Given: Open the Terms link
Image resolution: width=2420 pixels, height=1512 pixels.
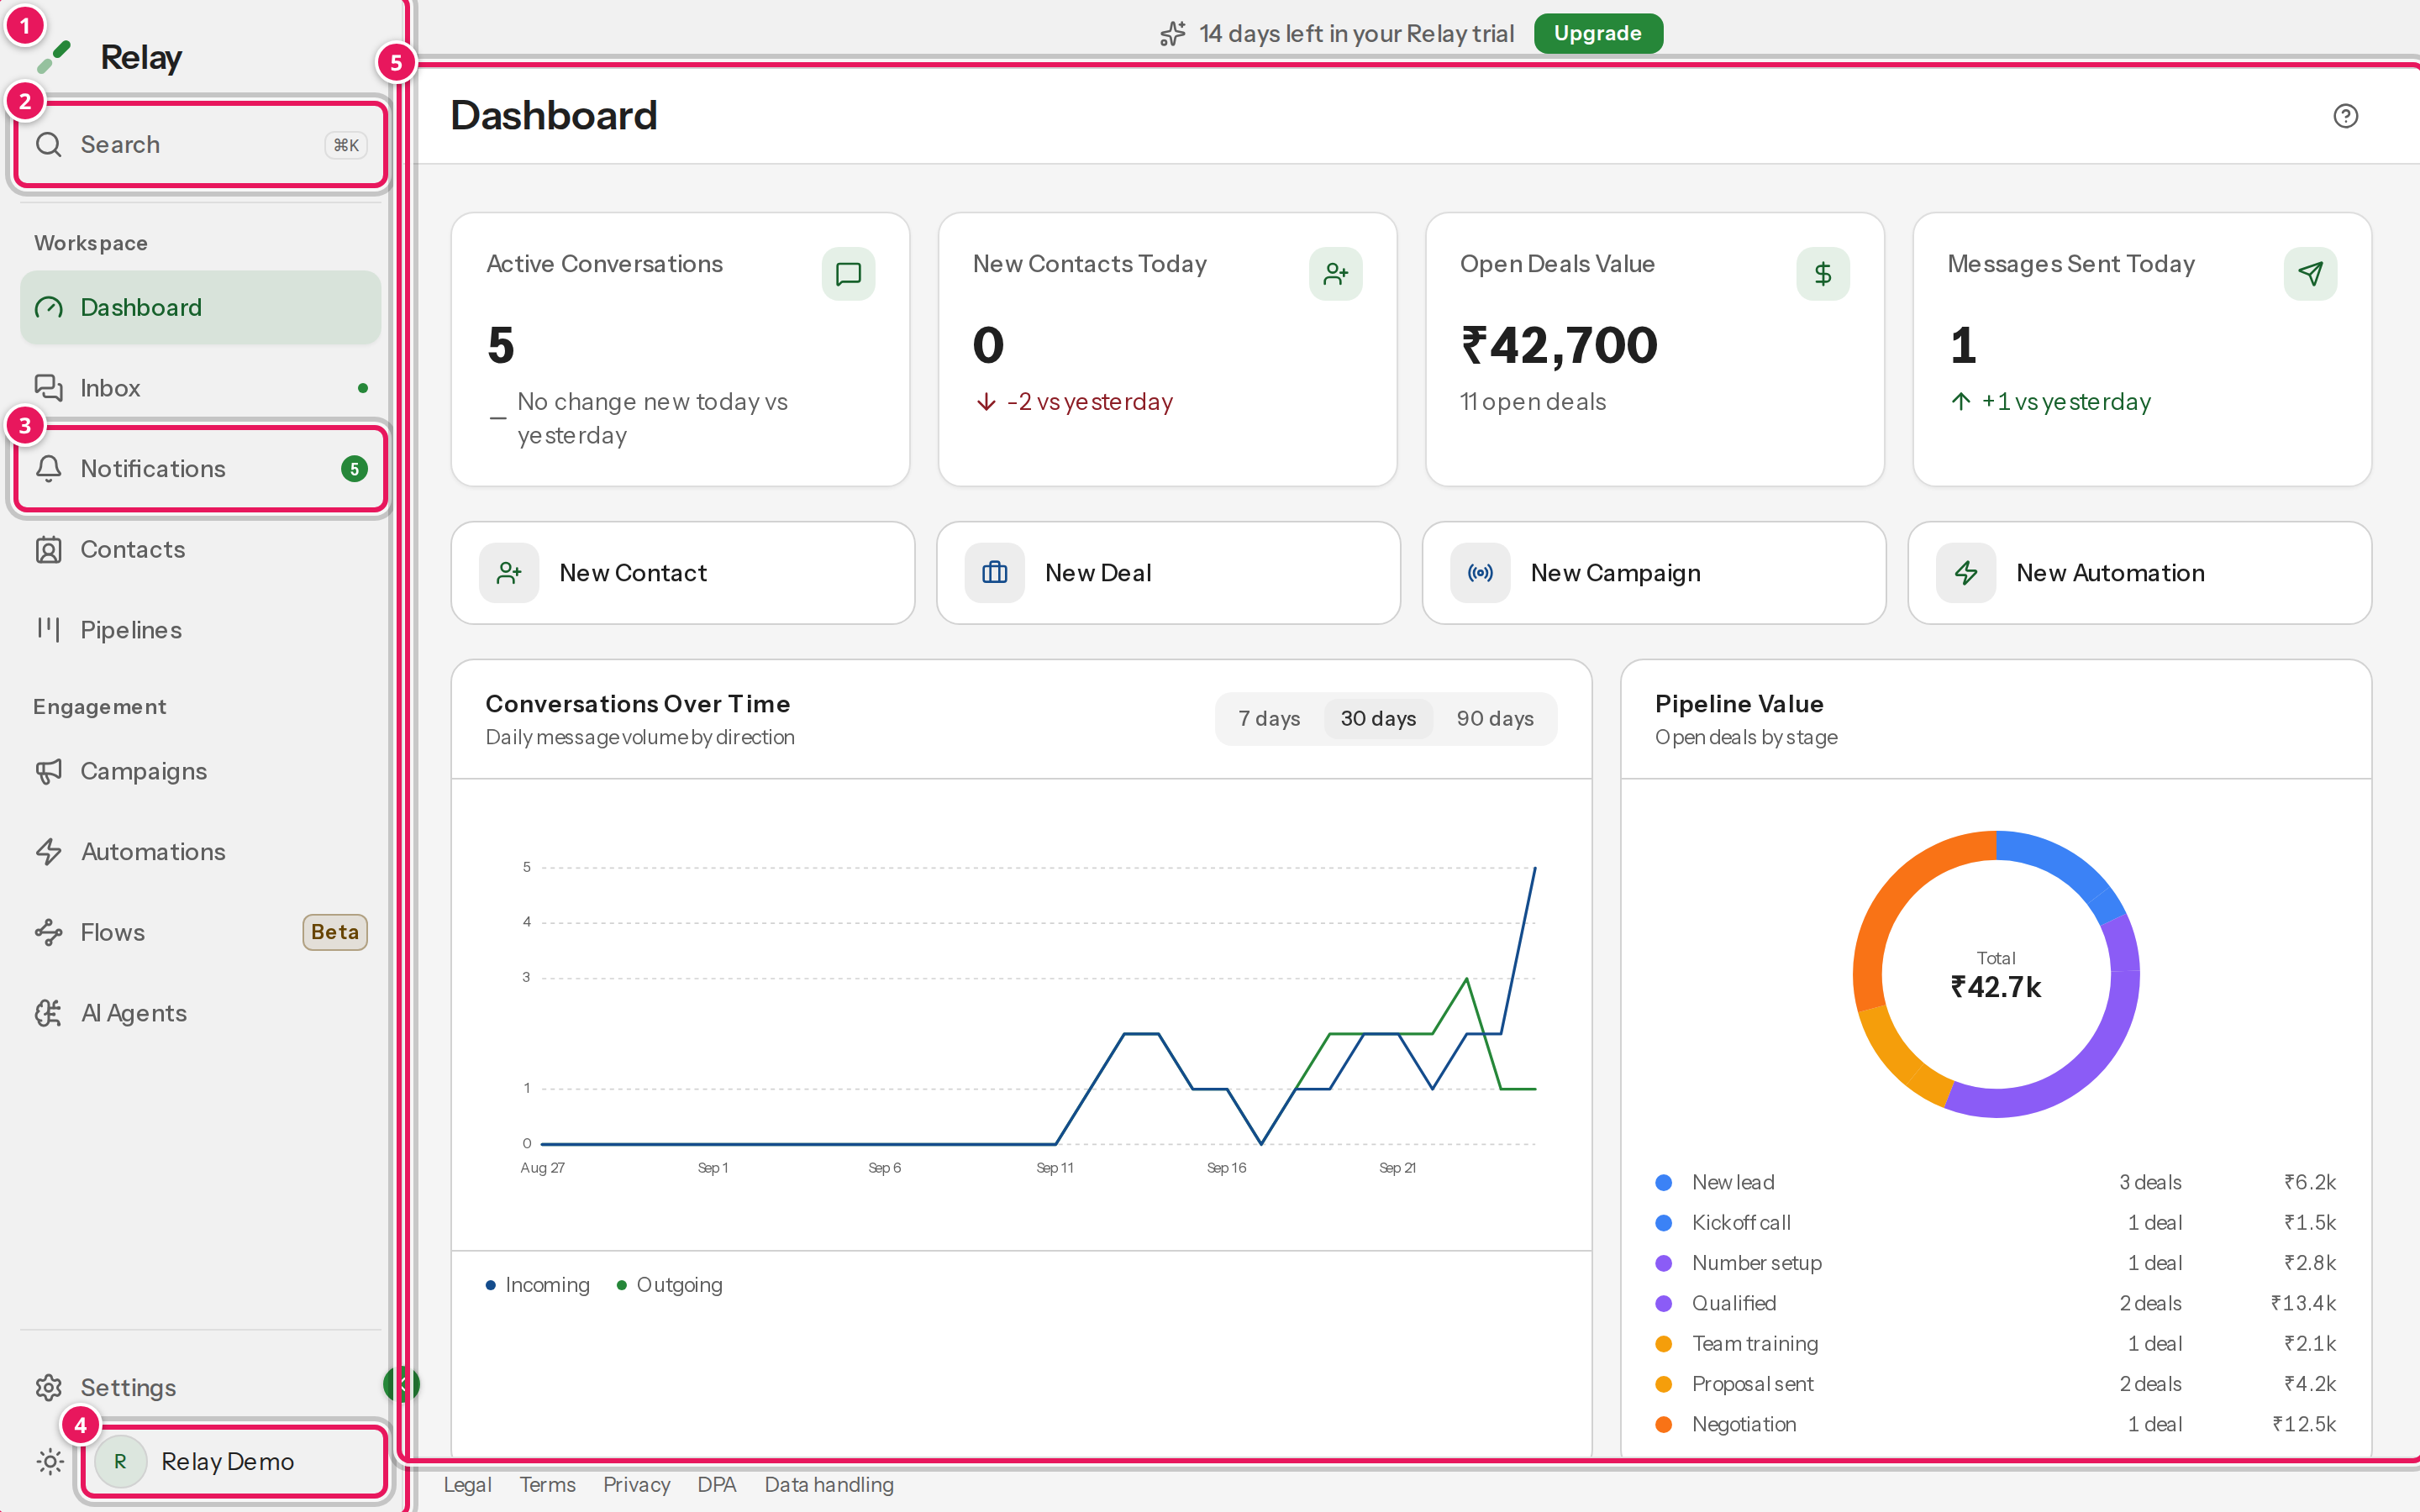Looking at the screenshot, I should tap(547, 1485).
